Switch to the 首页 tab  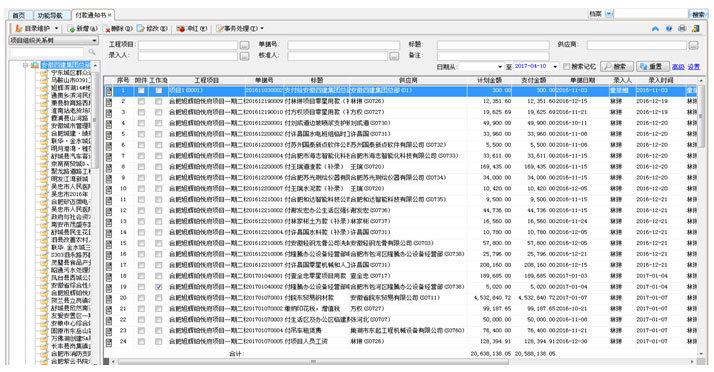click(19, 15)
